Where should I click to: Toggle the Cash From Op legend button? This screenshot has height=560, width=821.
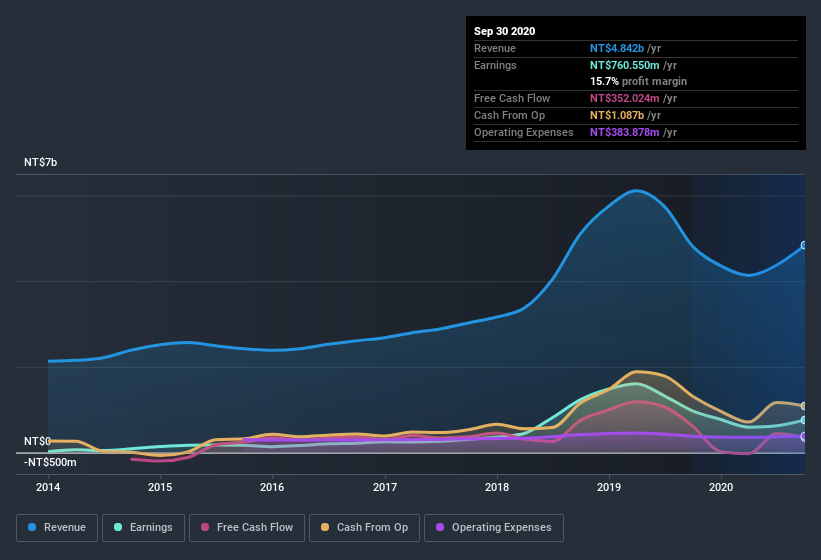[x=364, y=528]
